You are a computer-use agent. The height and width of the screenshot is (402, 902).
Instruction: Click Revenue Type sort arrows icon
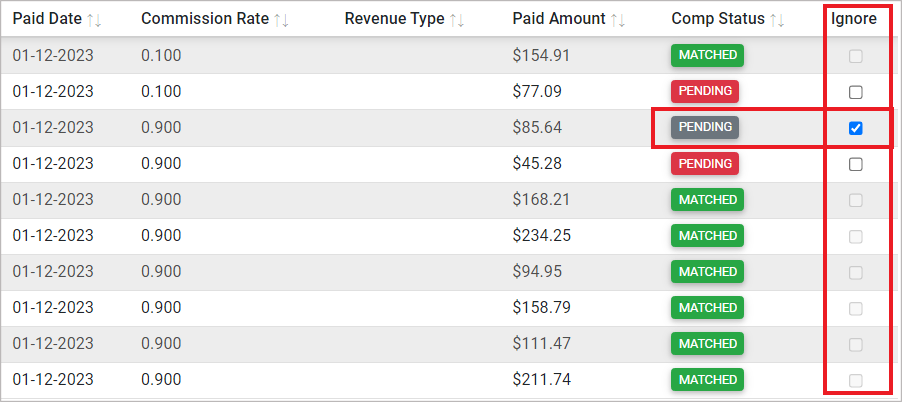pyautogui.click(x=457, y=19)
